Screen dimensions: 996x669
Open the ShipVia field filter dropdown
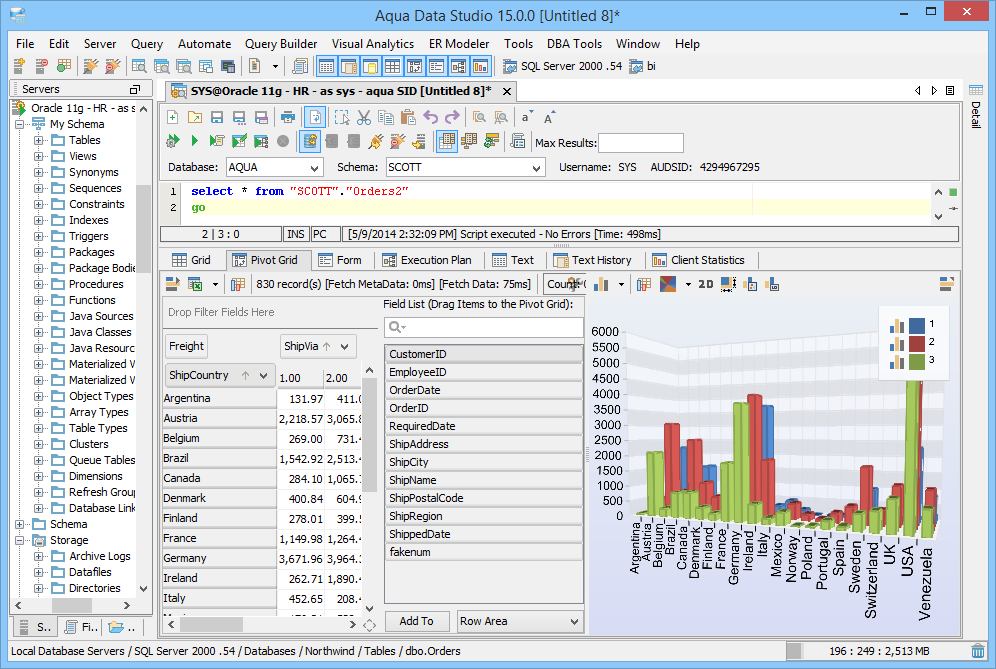[x=344, y=346]
